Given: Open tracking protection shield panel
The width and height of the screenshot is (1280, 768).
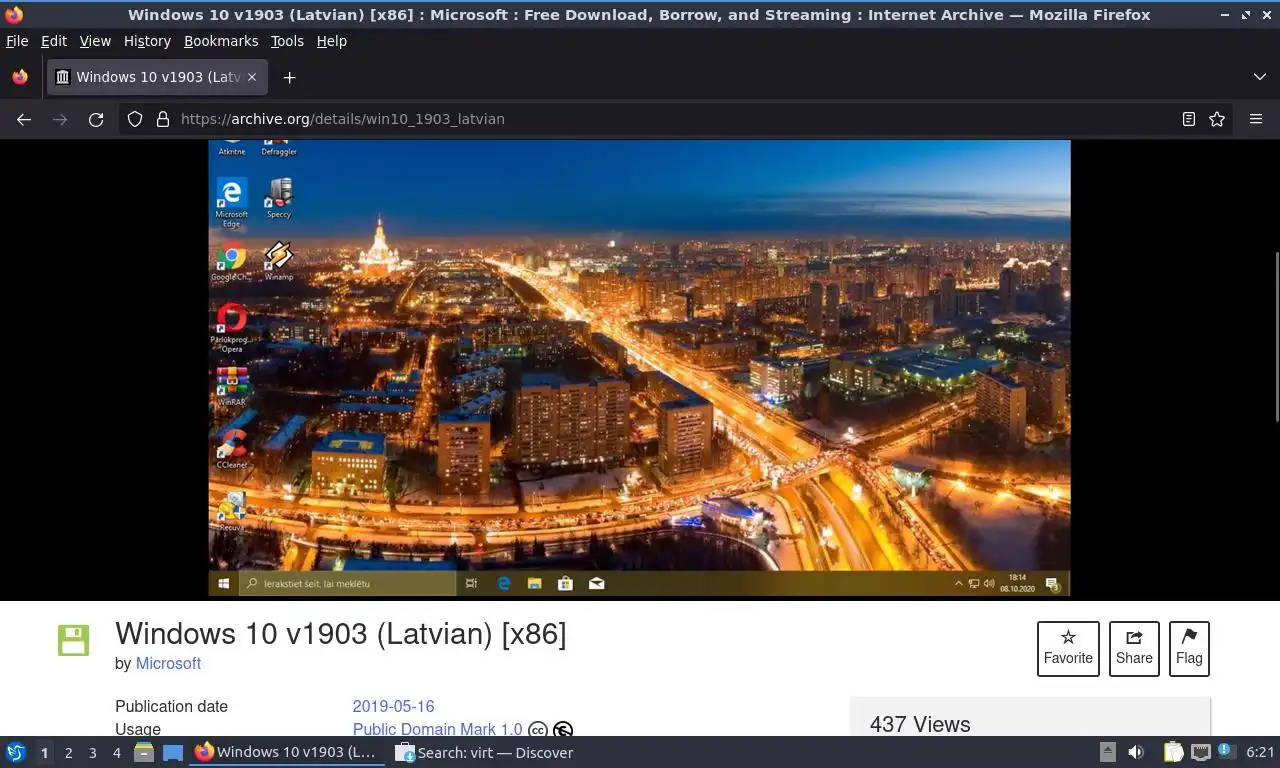Looking at the screenshot, I should pyautogui.click(x=135, y=119).
